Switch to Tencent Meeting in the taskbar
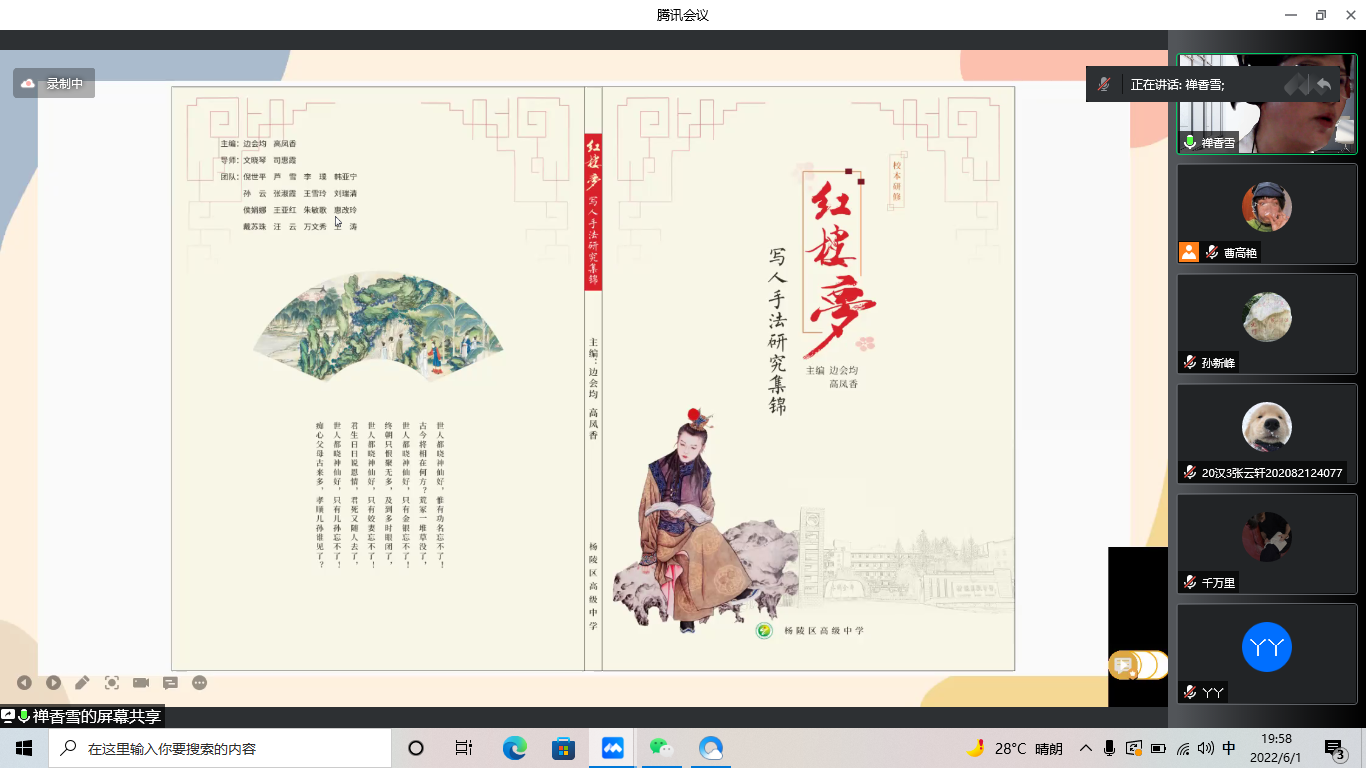The height and width of the screenshot is (768, 1366). coord(613,748)
